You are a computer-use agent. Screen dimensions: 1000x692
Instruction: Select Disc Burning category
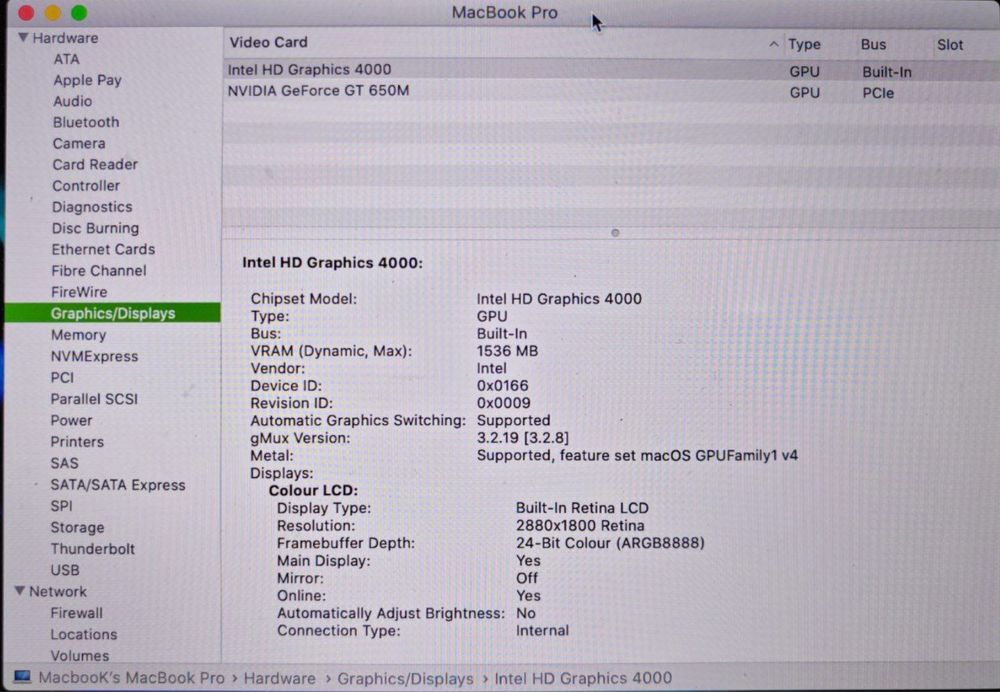click(x=95, y=228)
